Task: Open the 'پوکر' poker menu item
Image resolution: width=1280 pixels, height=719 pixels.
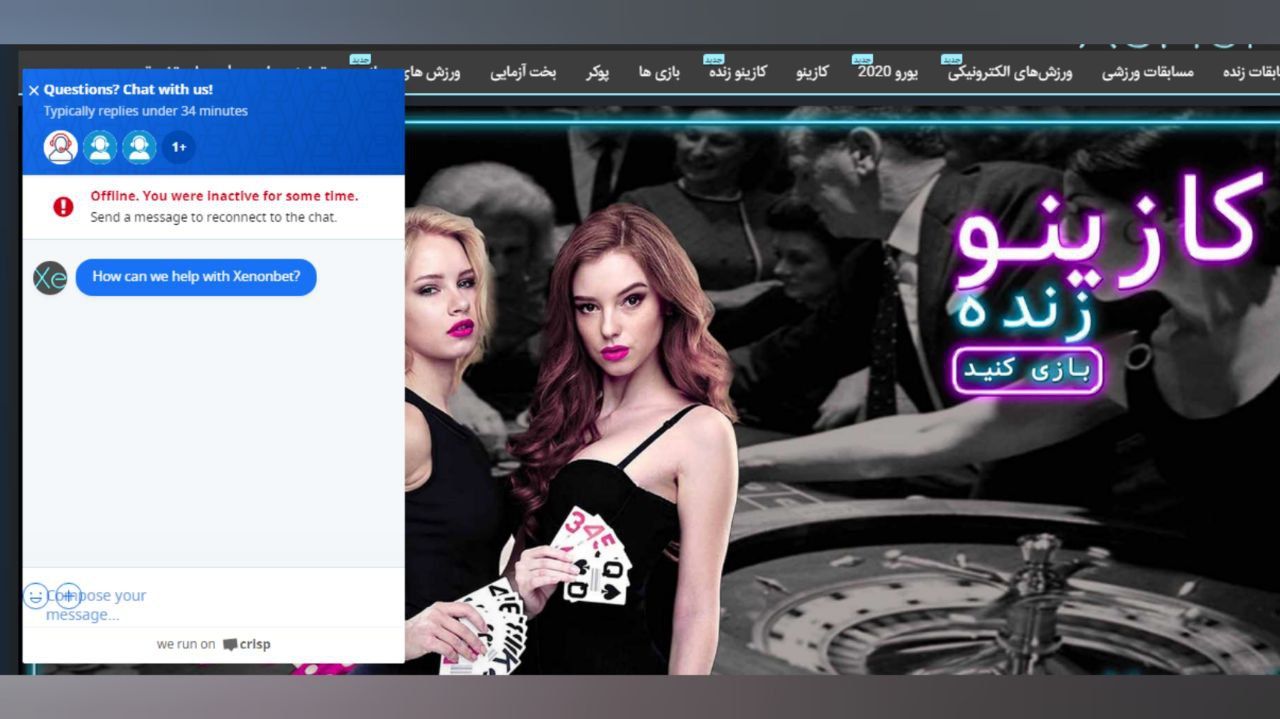Action: point(598,73)
